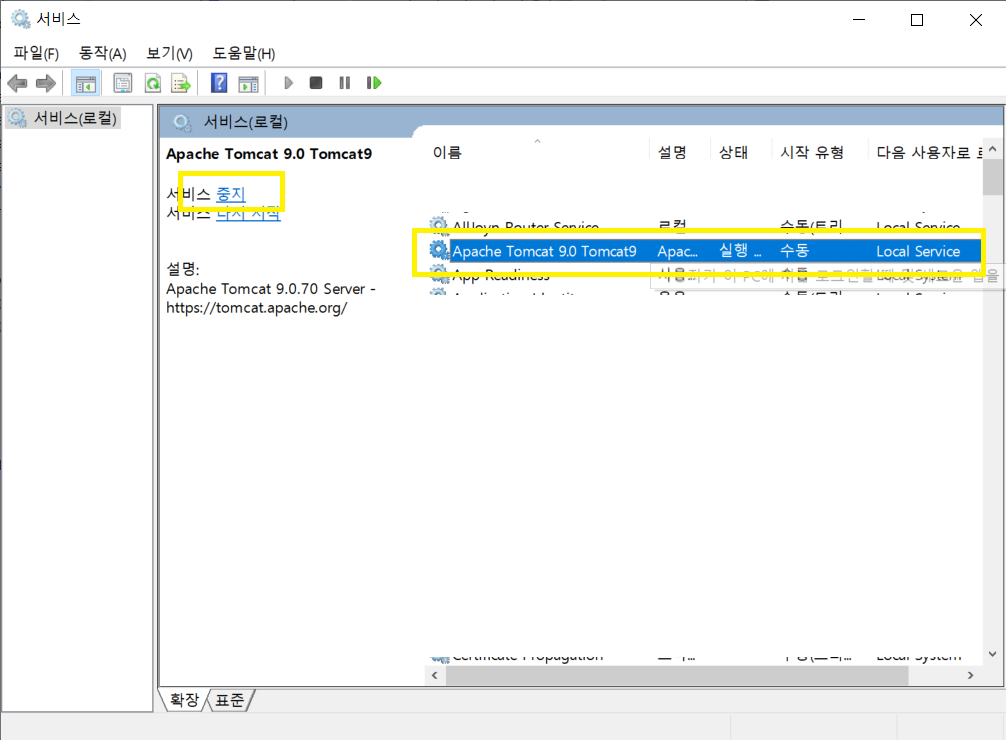Switch to the 확장 tab
This screenshot has width=1006, height=740.
(x=184, y=700)
